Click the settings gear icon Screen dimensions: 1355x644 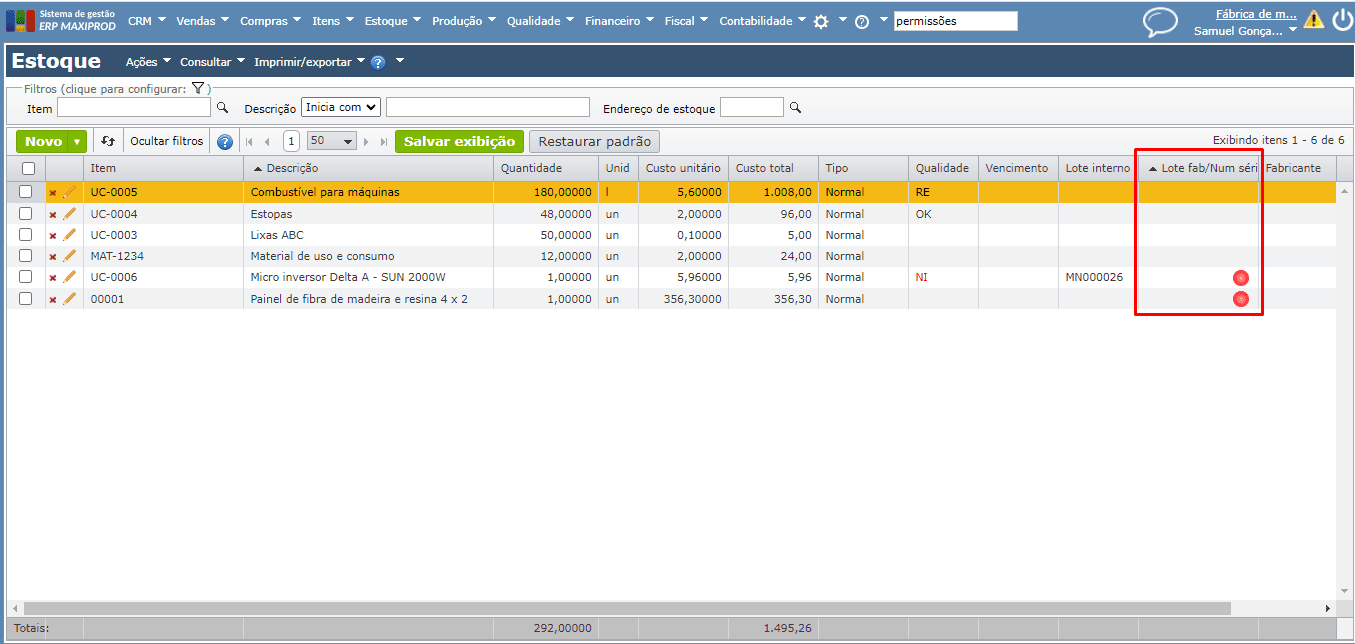(x=821, y=21)
